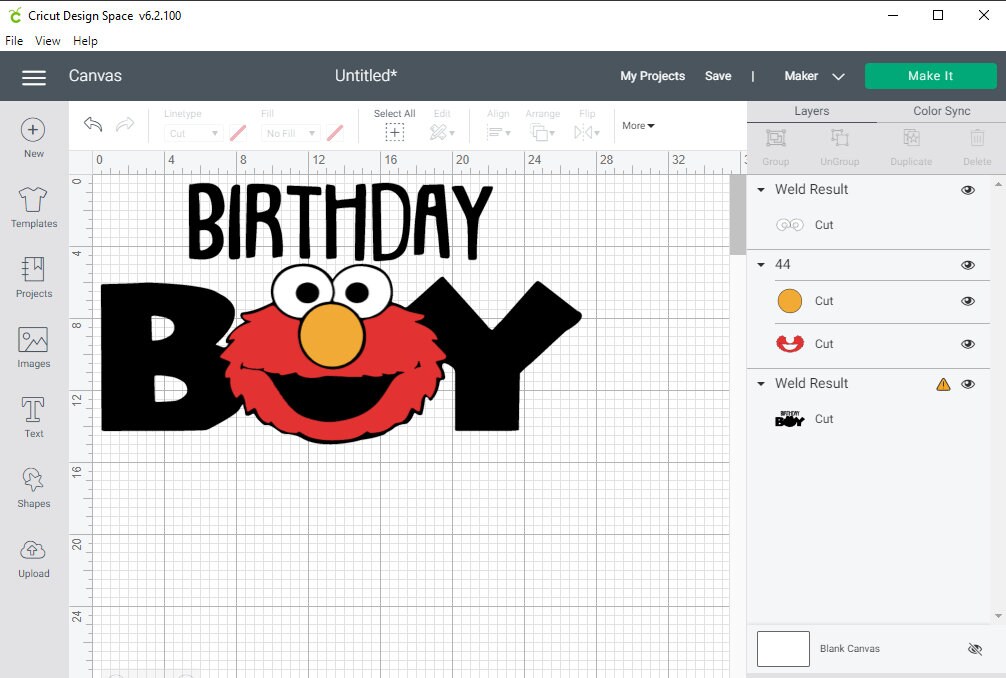Click the Linetype color swatch
Viewport: 1006px width, 678px height.
[x=238, y=133]
